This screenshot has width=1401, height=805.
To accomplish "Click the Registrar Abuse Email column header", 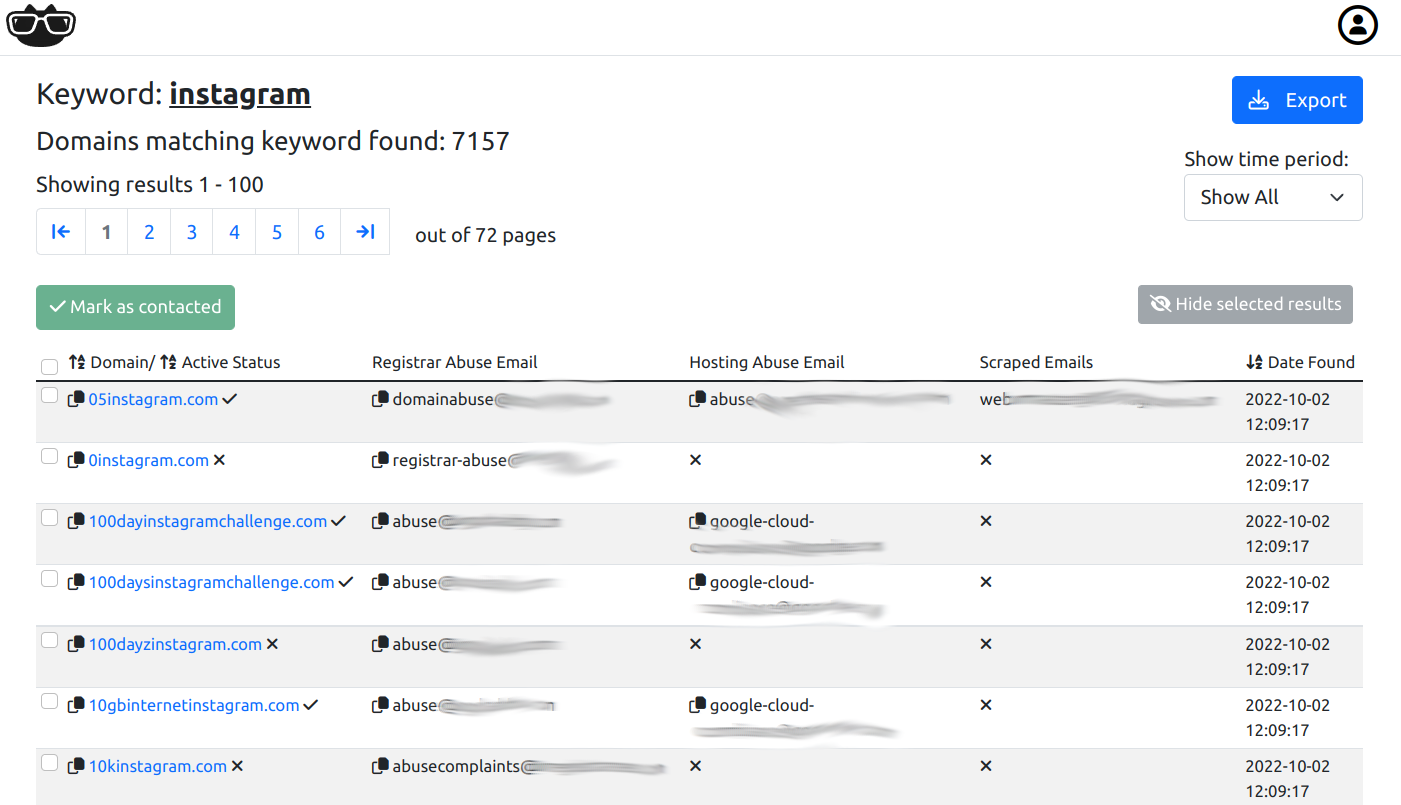I will 455,362.
